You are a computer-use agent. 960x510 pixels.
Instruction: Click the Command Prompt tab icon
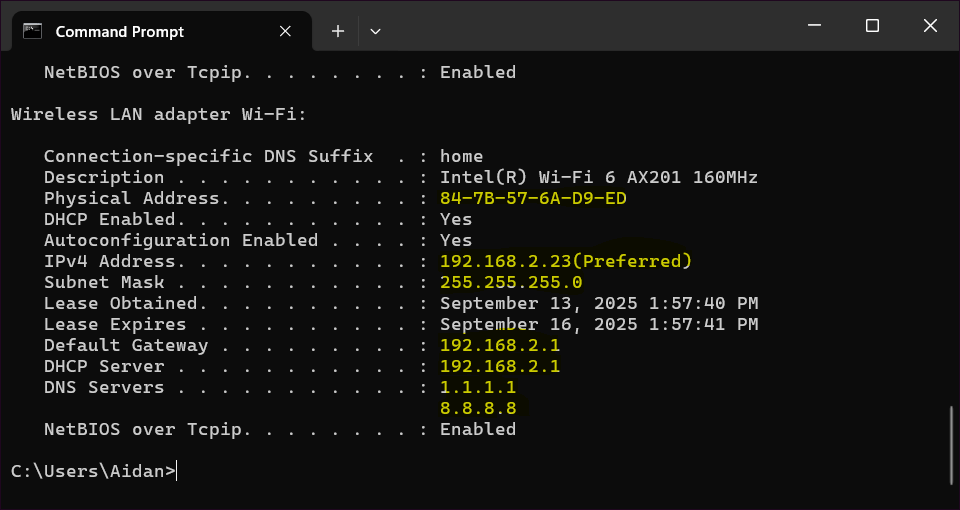pyautogui.click(x=32, y=31)
